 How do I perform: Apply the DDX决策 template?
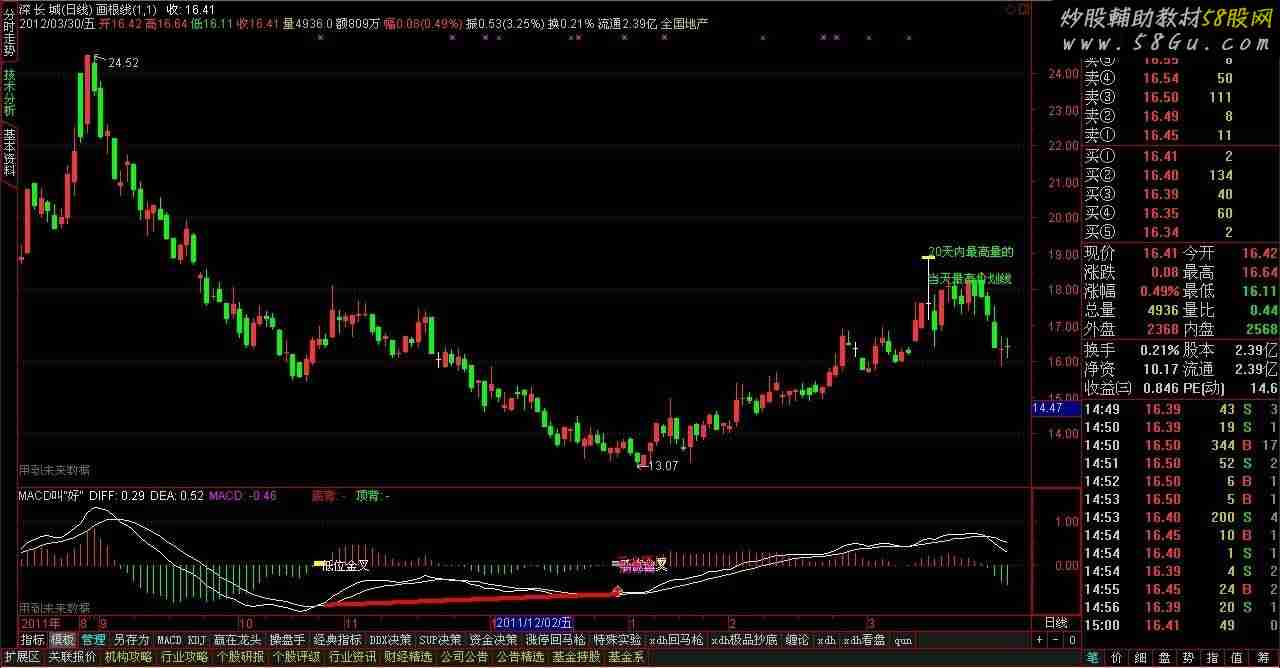point(390,640)
